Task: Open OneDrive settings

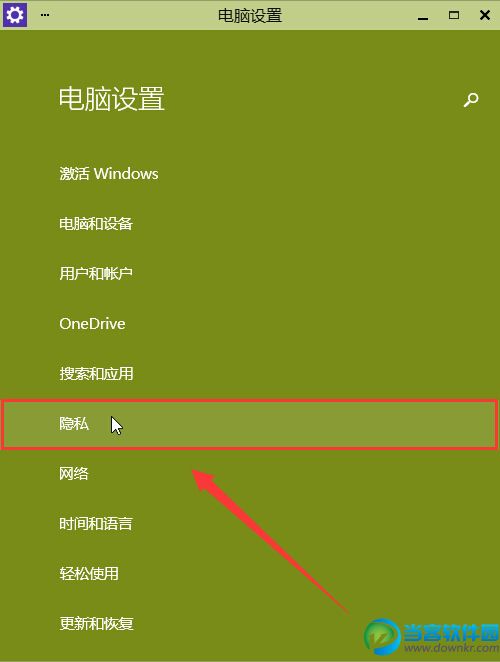Action: click(x=92, y=324)
